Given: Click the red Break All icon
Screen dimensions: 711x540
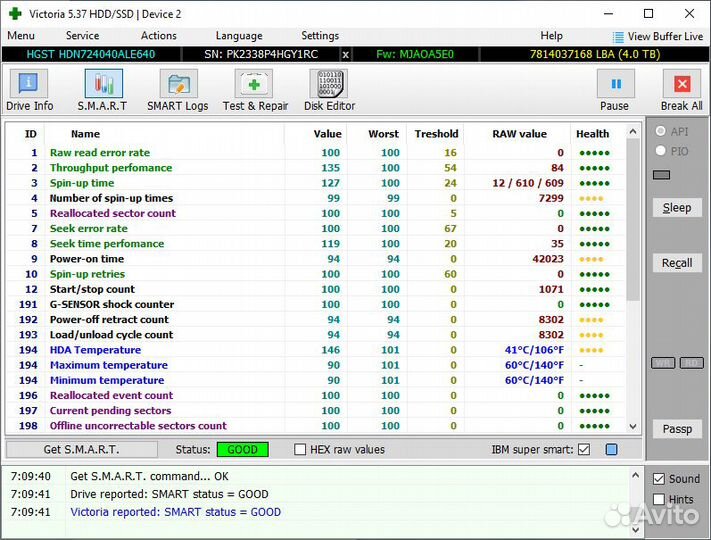Looking at the screenshot, I should 682,86.
